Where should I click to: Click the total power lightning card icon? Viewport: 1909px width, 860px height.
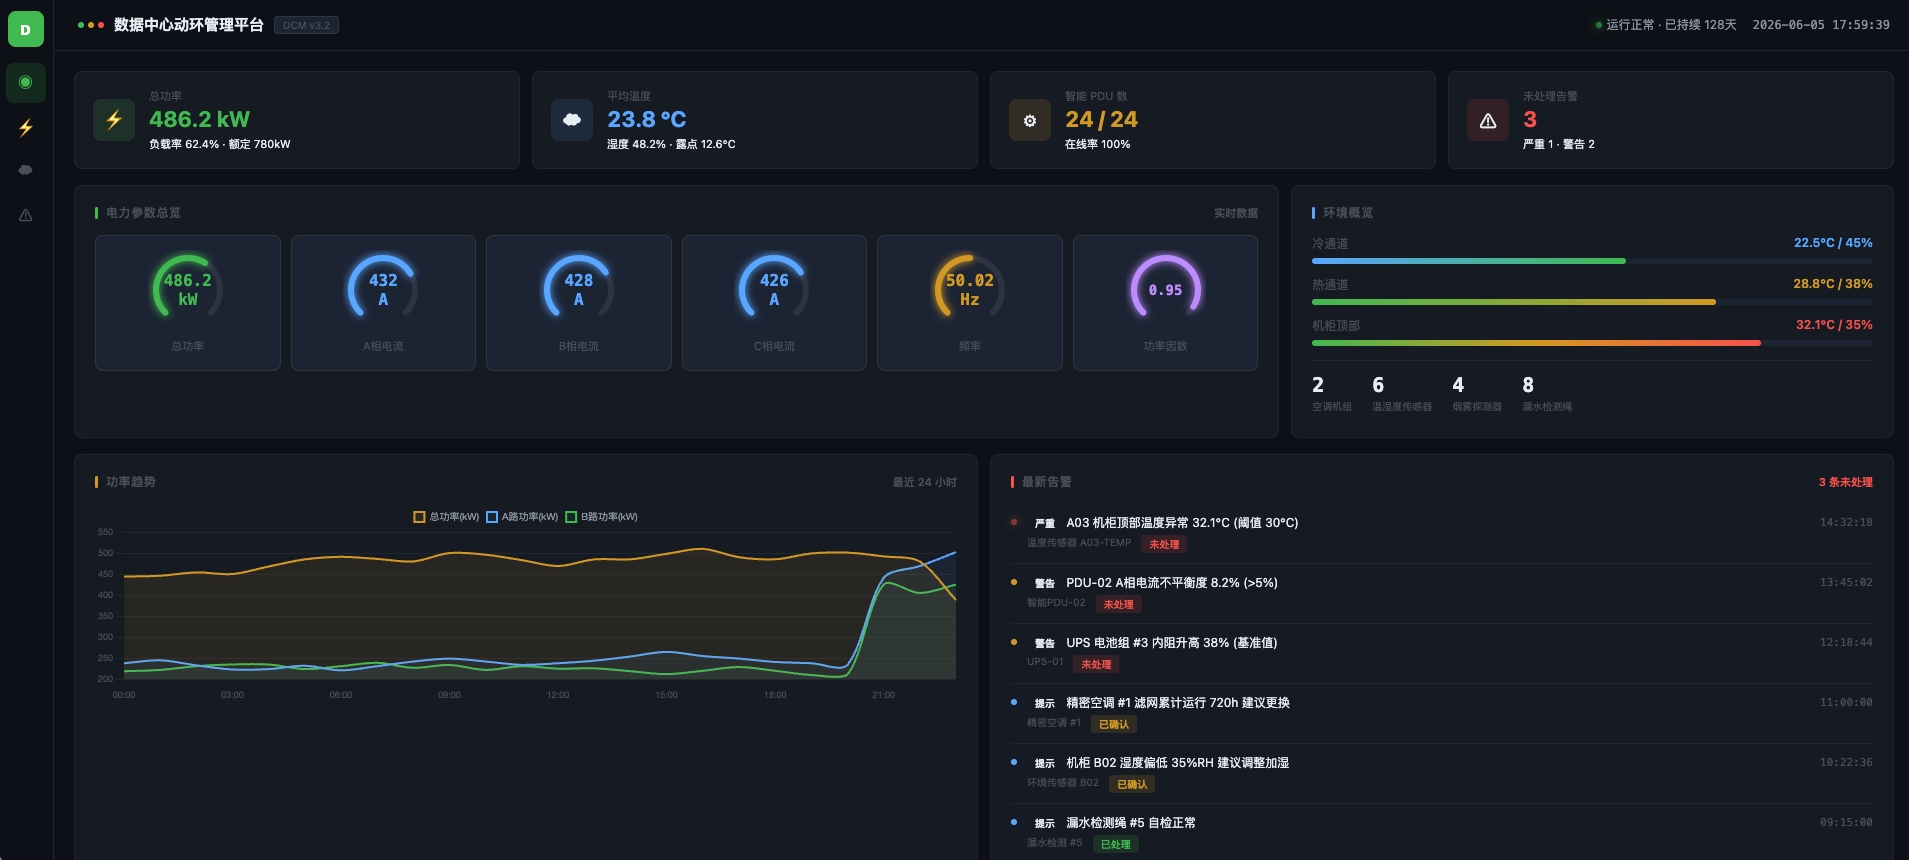click(x=114, y=120)
